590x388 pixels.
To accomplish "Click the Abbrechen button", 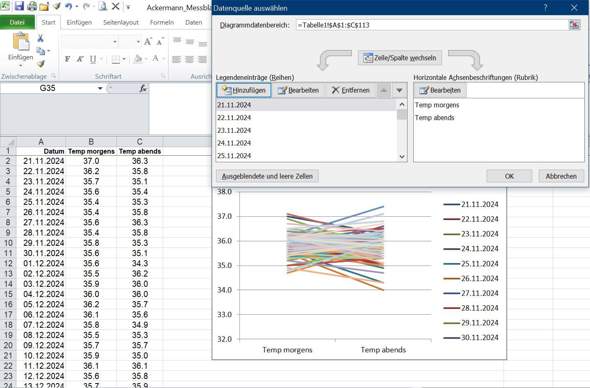I will pos(561,176).
